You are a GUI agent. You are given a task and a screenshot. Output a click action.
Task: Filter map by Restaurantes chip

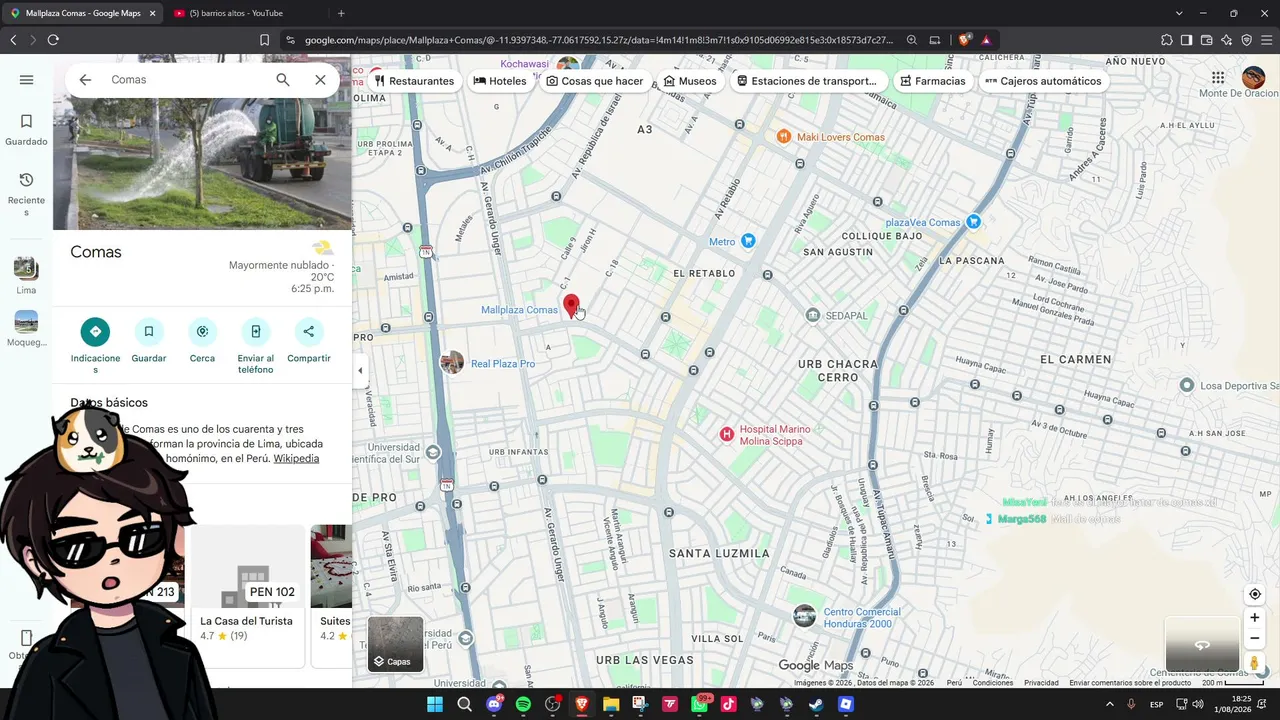pos(414,81)
